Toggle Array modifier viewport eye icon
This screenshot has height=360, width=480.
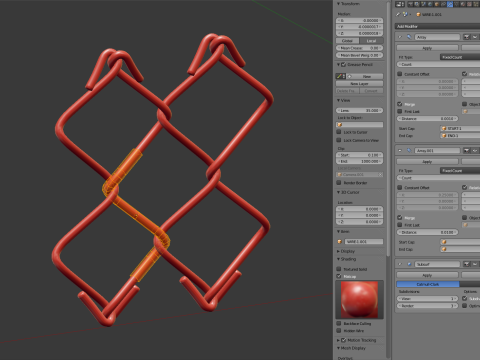475,37
